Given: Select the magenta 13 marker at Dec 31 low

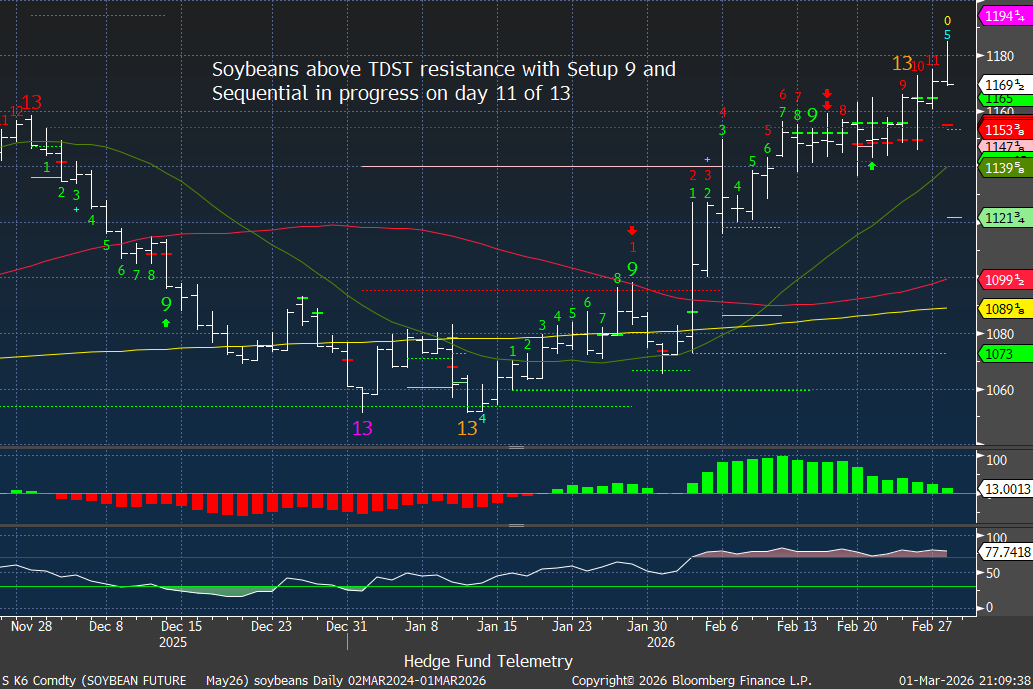Looking at the screenshot, I should point(362,428).
